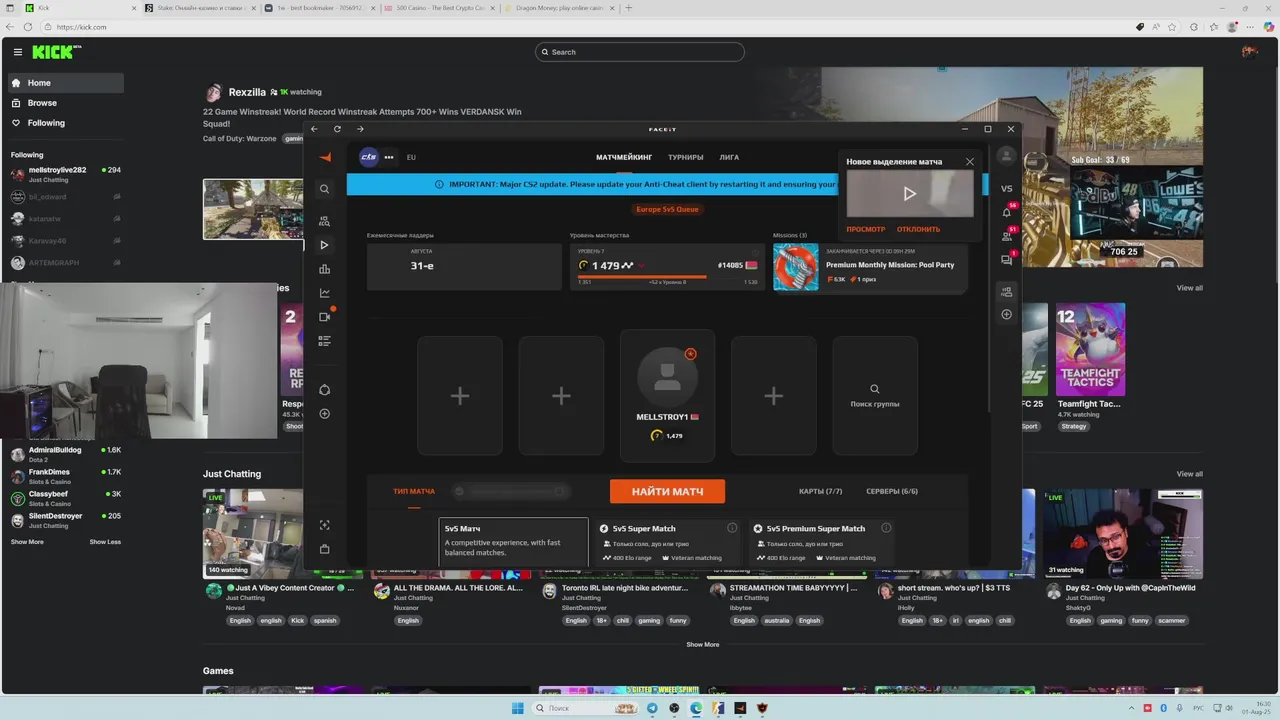Open the Kick hamburger menu
Screen dimensions: 1280x720
(x=18, y=52)
